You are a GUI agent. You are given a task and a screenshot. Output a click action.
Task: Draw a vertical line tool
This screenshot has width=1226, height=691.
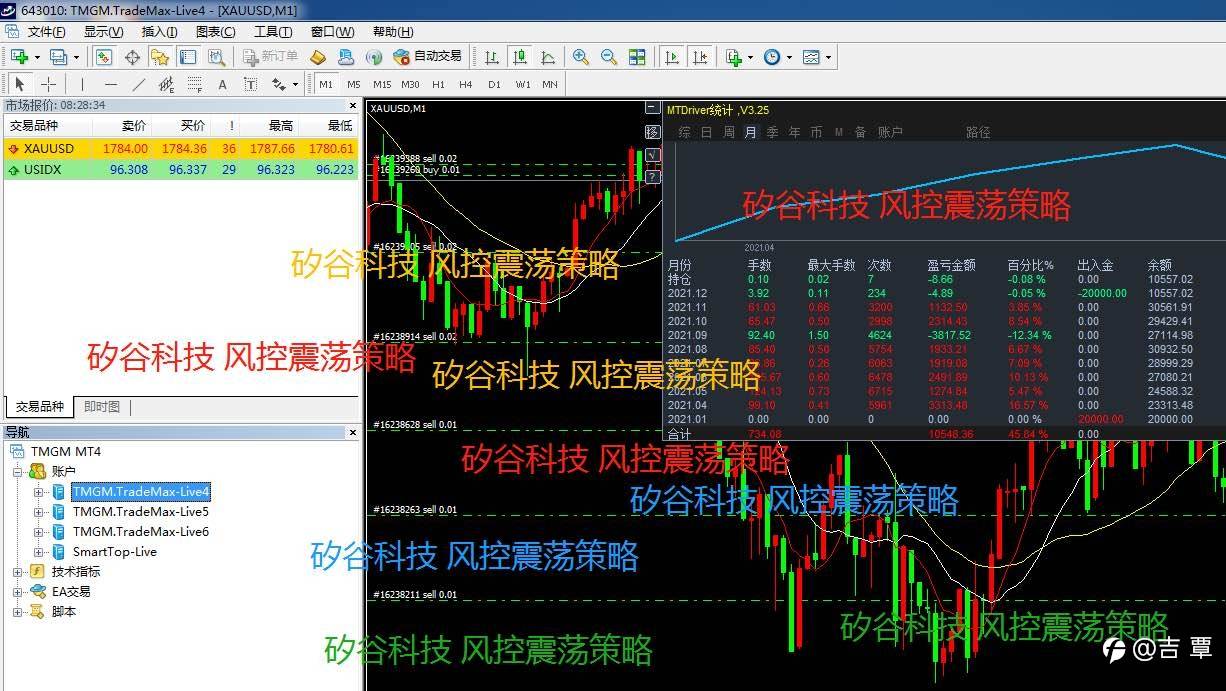click(x=83, y=84)
